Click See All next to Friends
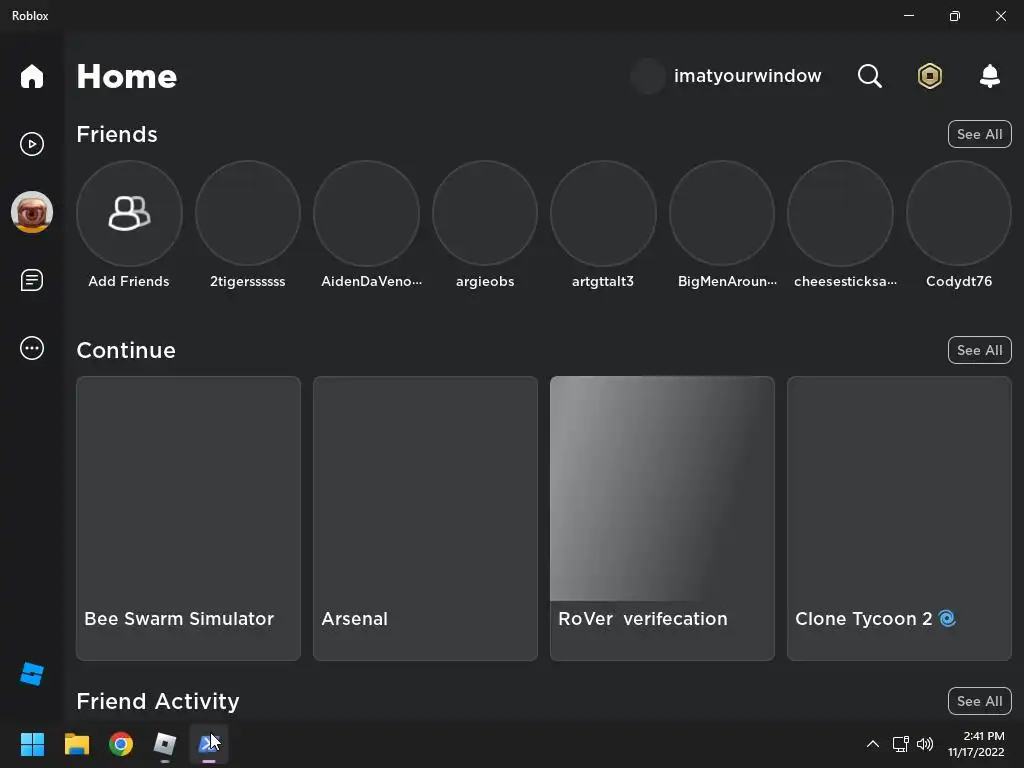Image resolution: width=1024 pixels, height=768 pixels. (x=980, y=134)
